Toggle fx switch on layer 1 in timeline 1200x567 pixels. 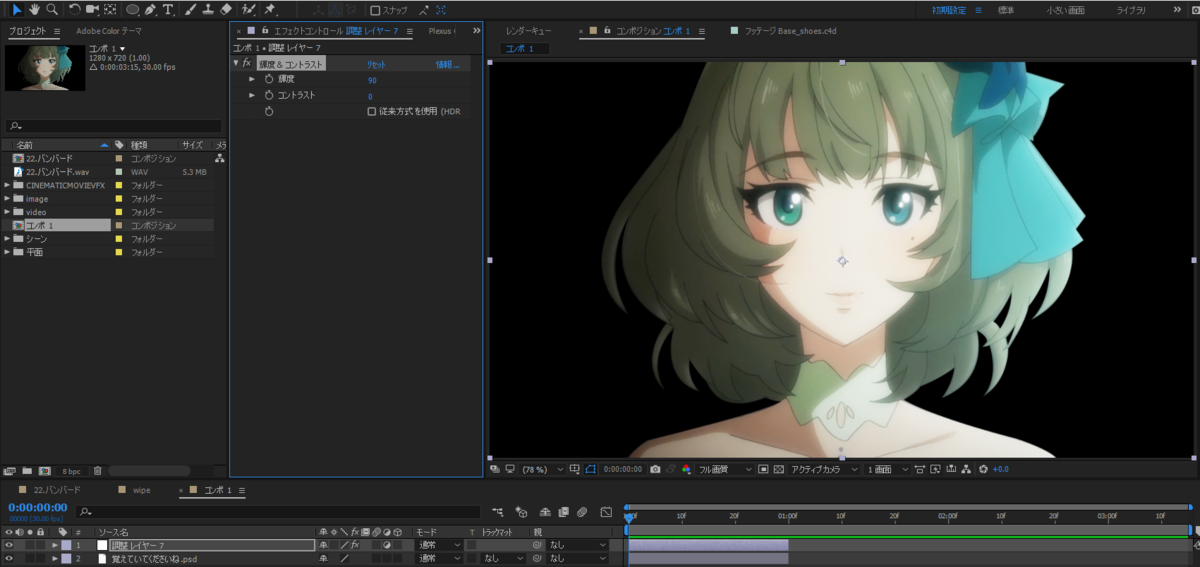coord(354,545)
